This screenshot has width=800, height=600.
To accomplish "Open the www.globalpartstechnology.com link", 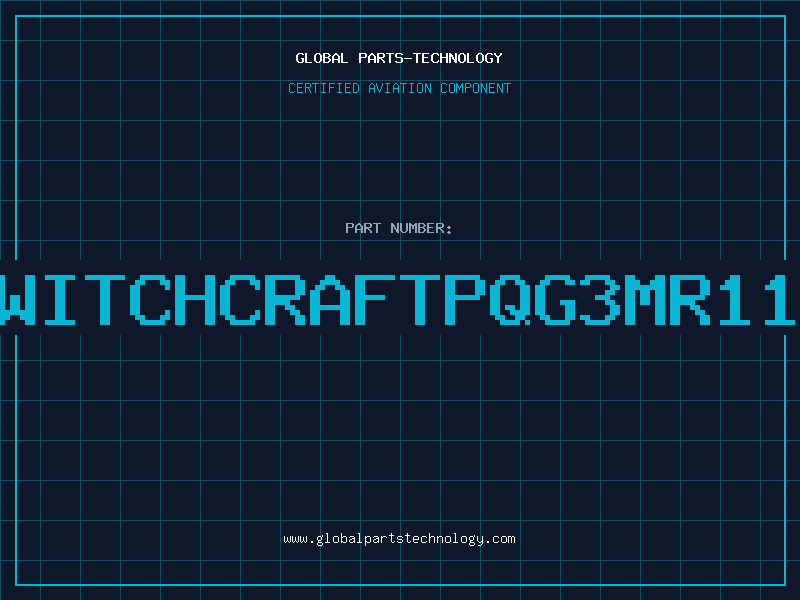I will tap(399, 539).
